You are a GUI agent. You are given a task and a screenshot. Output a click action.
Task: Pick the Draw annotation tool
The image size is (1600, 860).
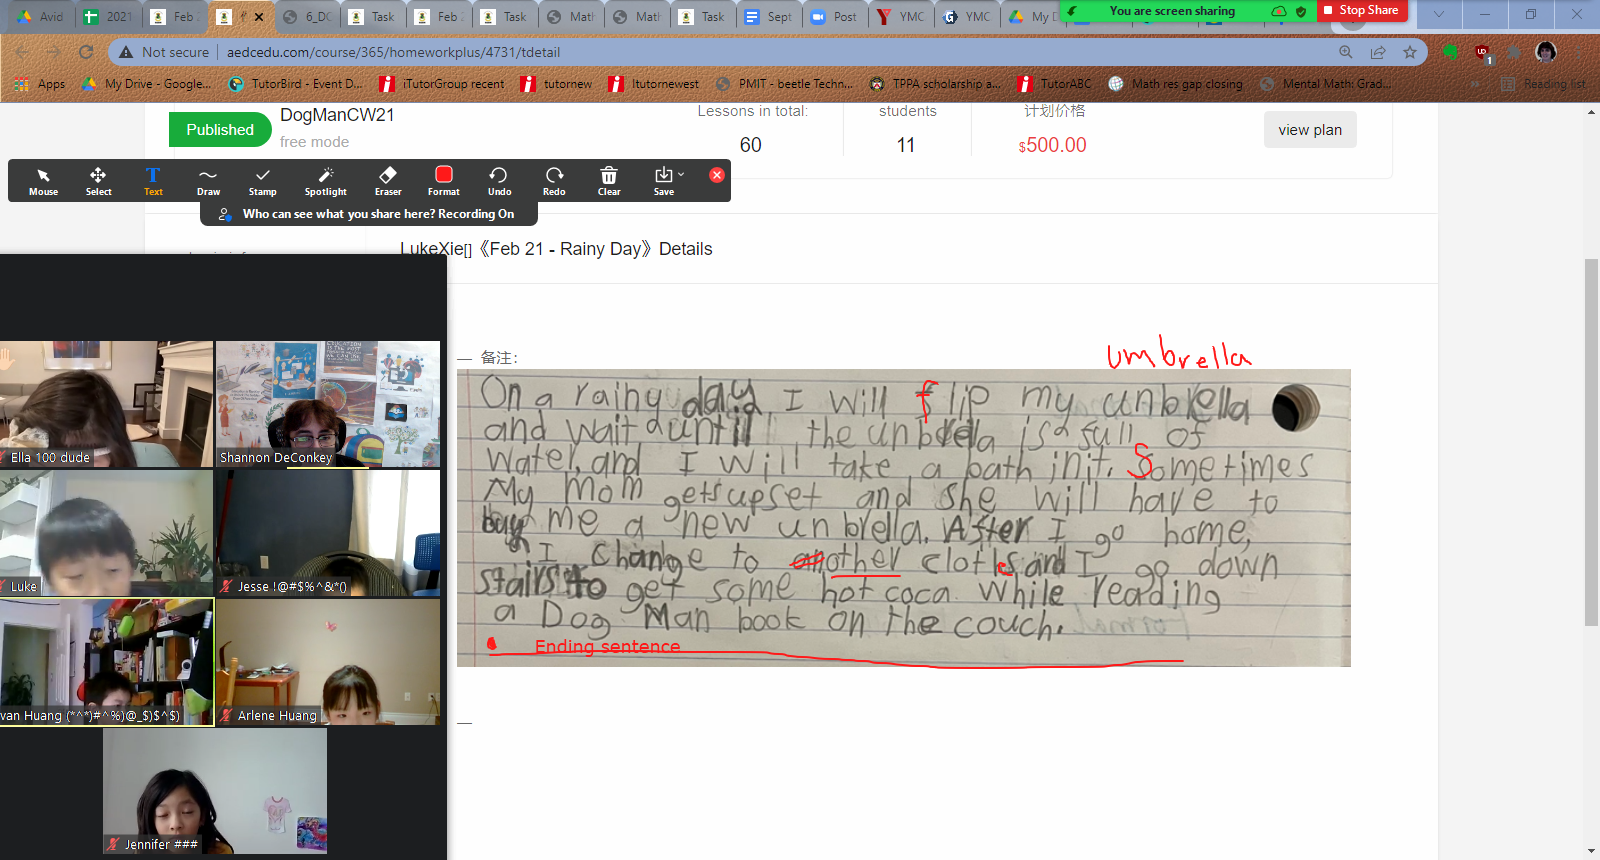tap(208, 181)
